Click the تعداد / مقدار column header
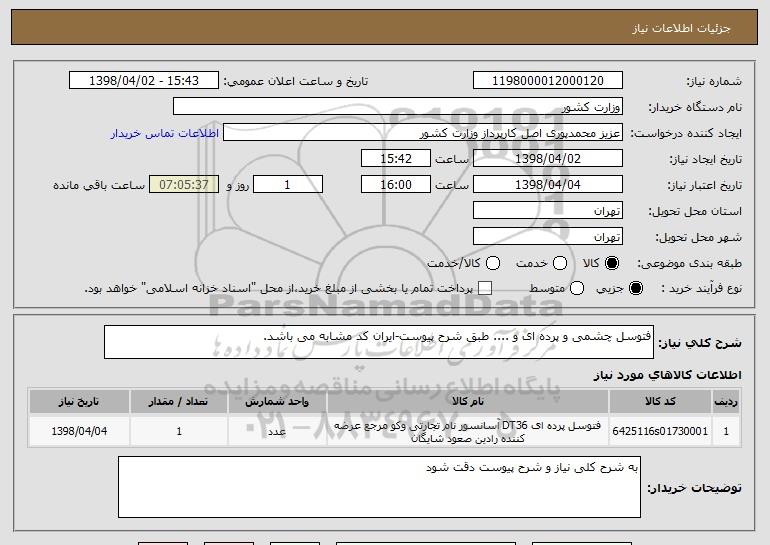770x545 pixels. click(x=179, y=402)
